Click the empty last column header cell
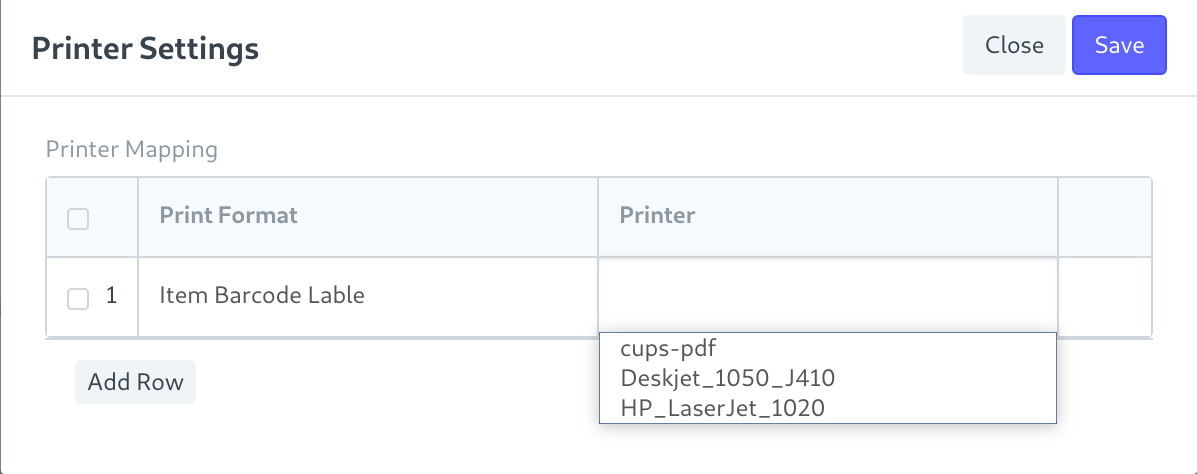Image resolution: width=1197 pixels, height=474 pixels. (1104, 216)
